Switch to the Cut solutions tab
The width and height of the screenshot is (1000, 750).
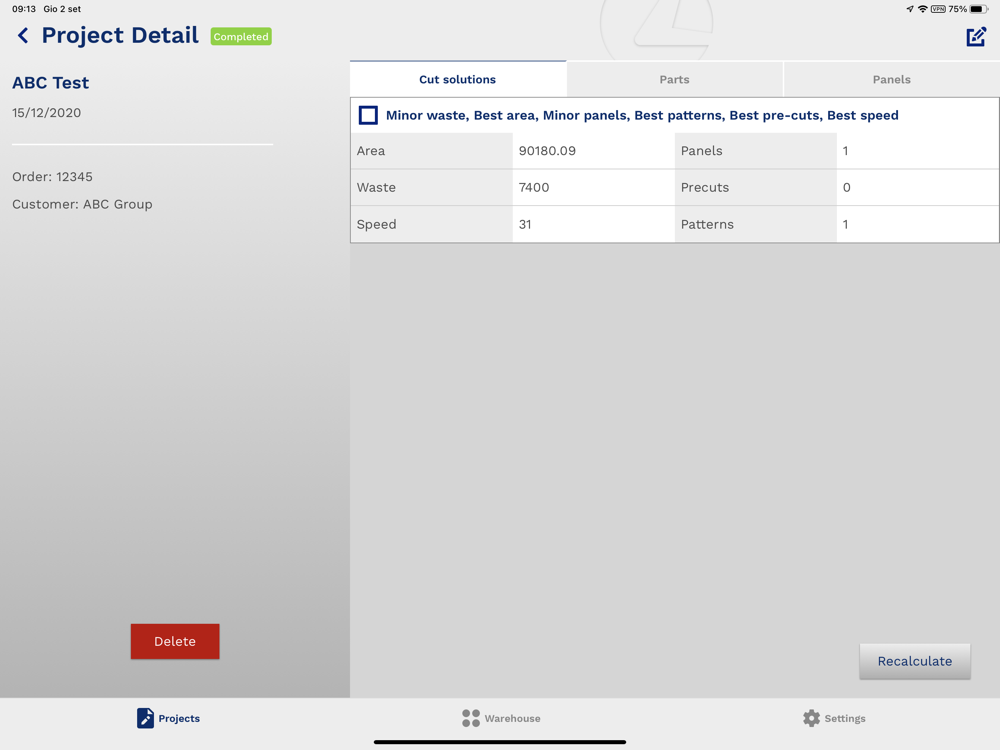click(458, 80)
